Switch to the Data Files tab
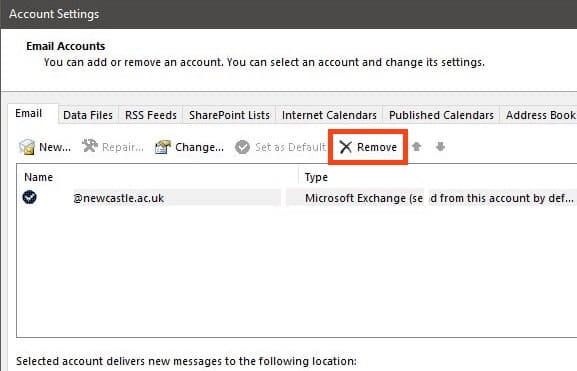 88,115
